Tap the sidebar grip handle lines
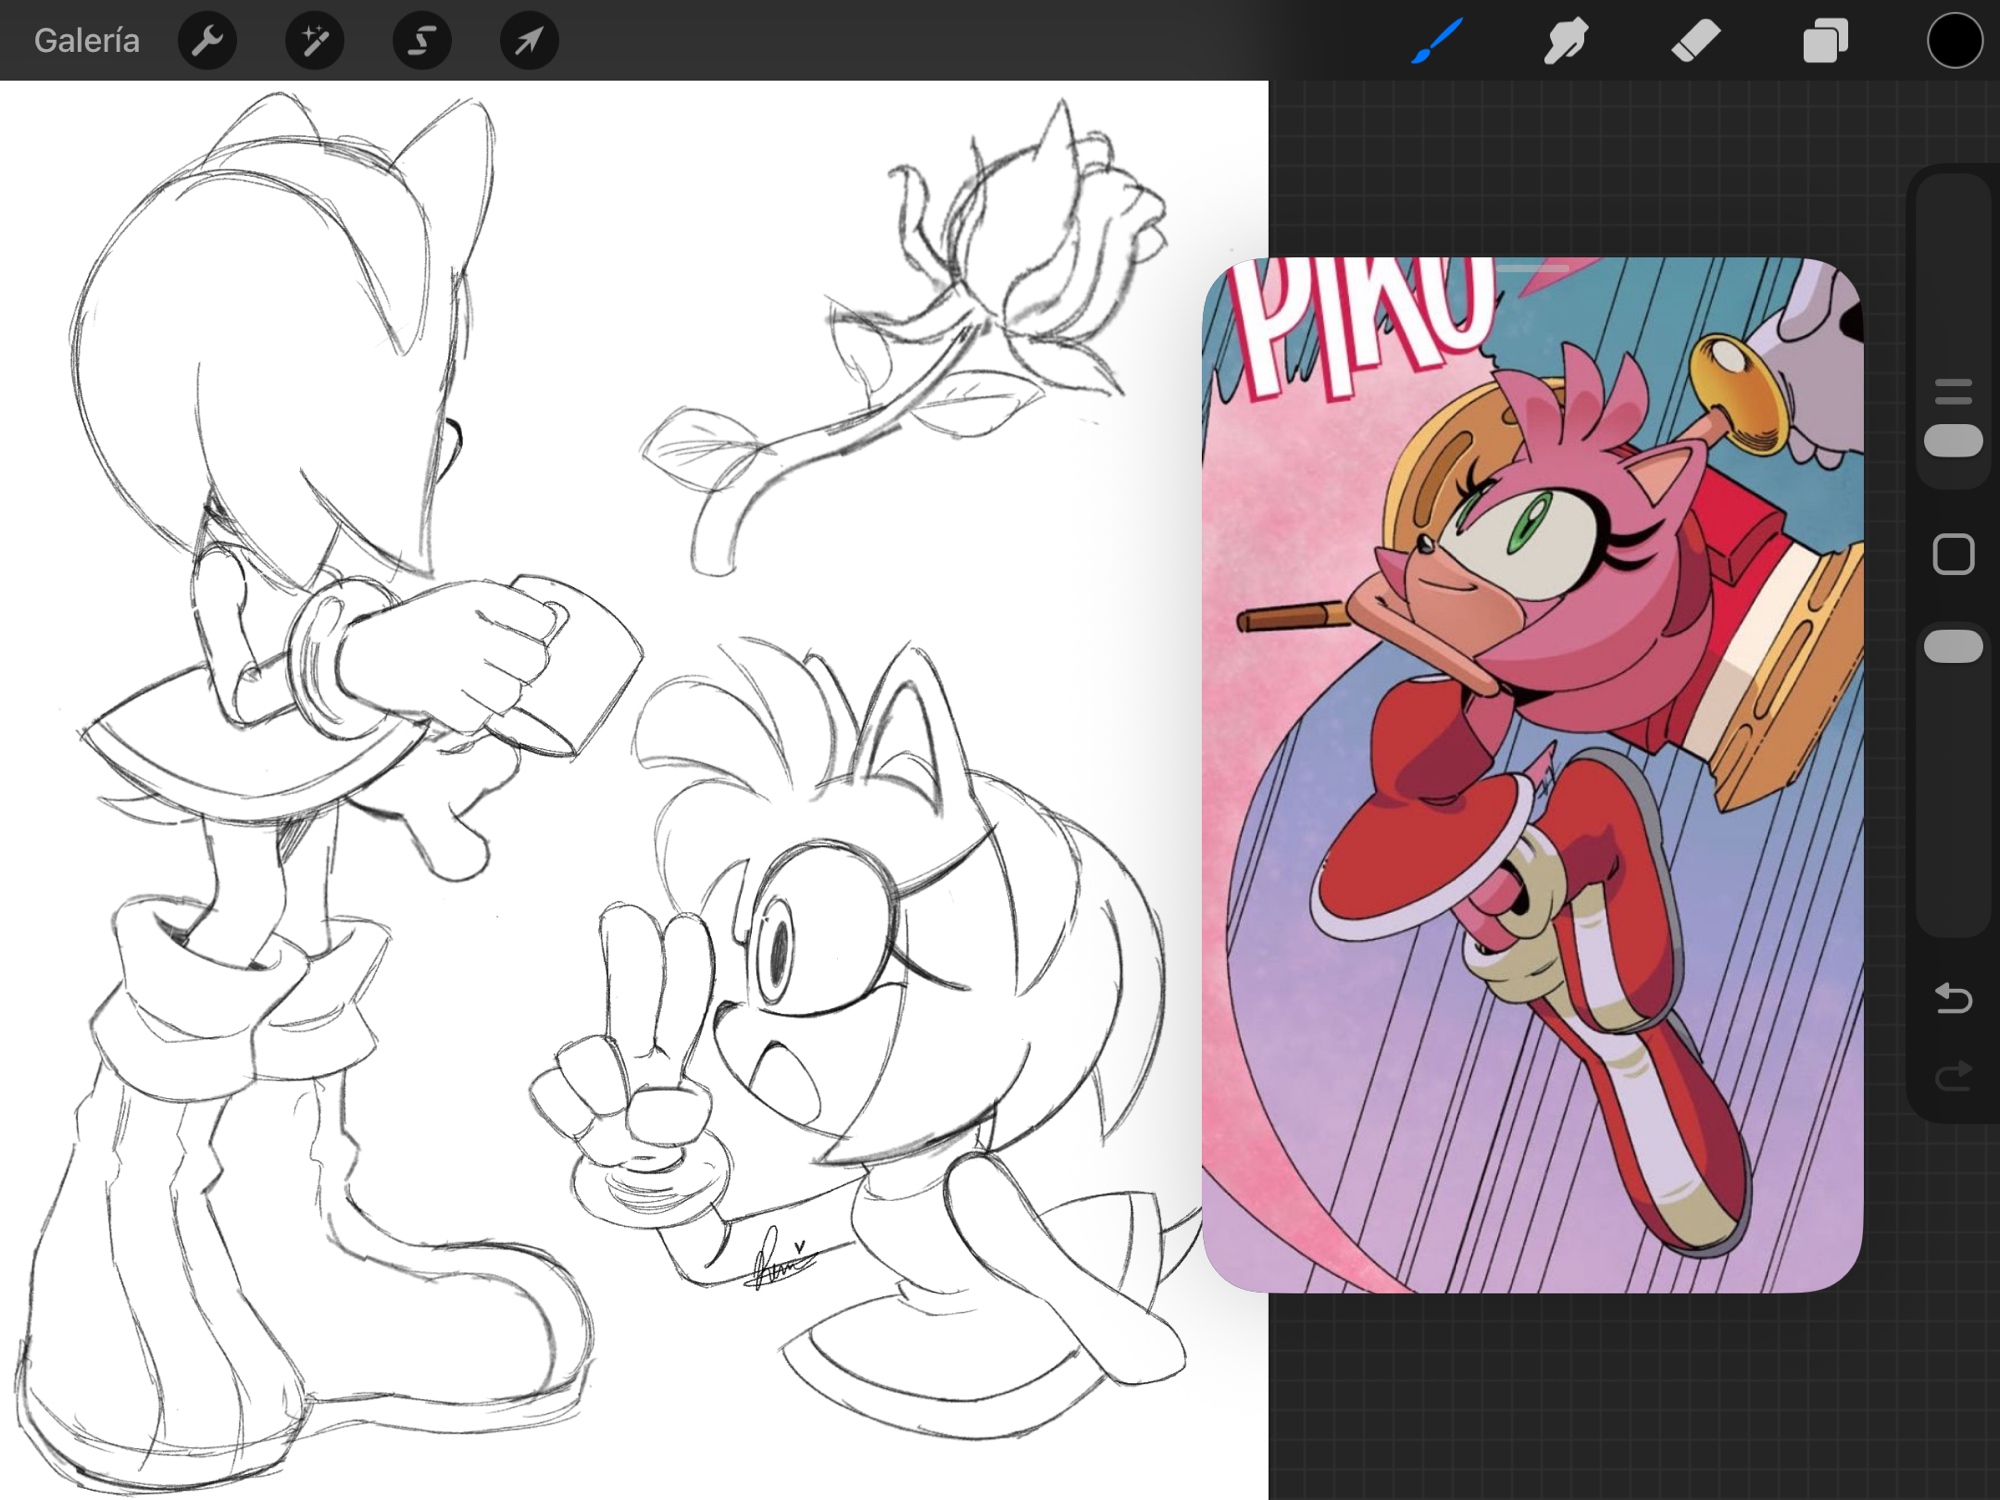The image size is (2000, 1500). [1953, 391]
